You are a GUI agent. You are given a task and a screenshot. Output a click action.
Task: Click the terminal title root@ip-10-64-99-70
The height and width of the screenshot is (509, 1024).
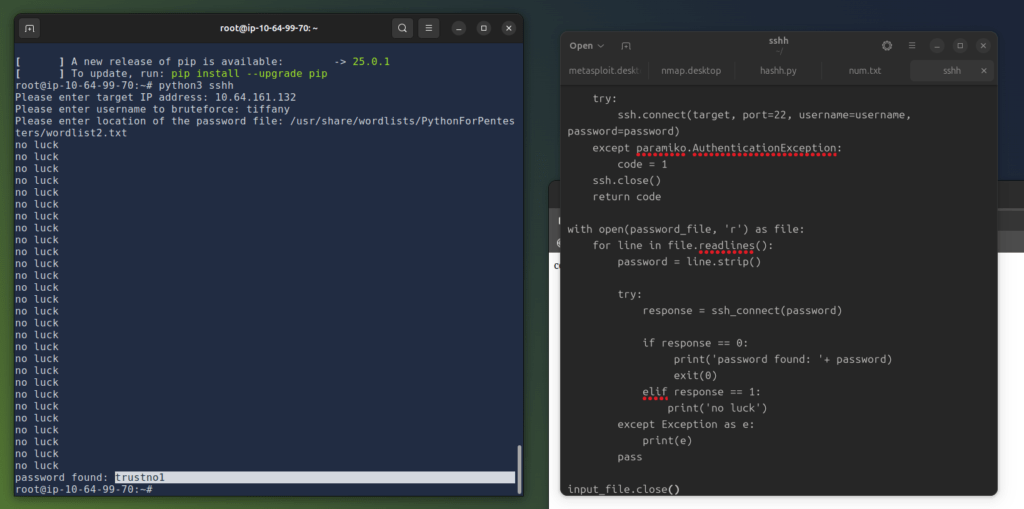point(269,29)
